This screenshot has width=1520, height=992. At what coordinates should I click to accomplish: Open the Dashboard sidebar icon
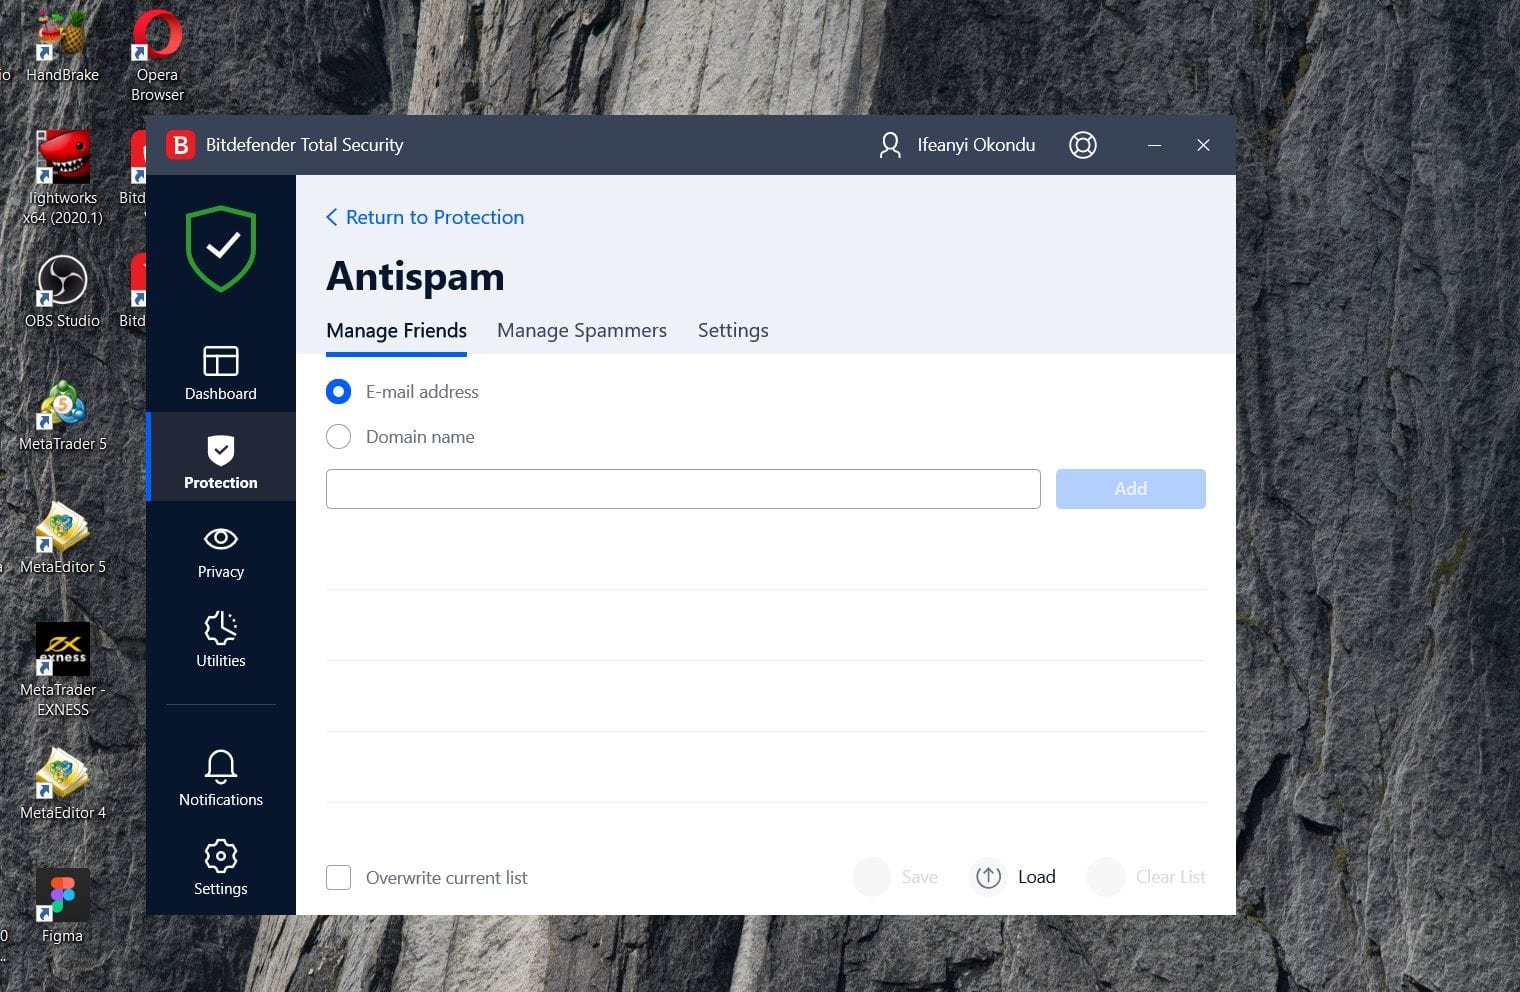[220, 361]
